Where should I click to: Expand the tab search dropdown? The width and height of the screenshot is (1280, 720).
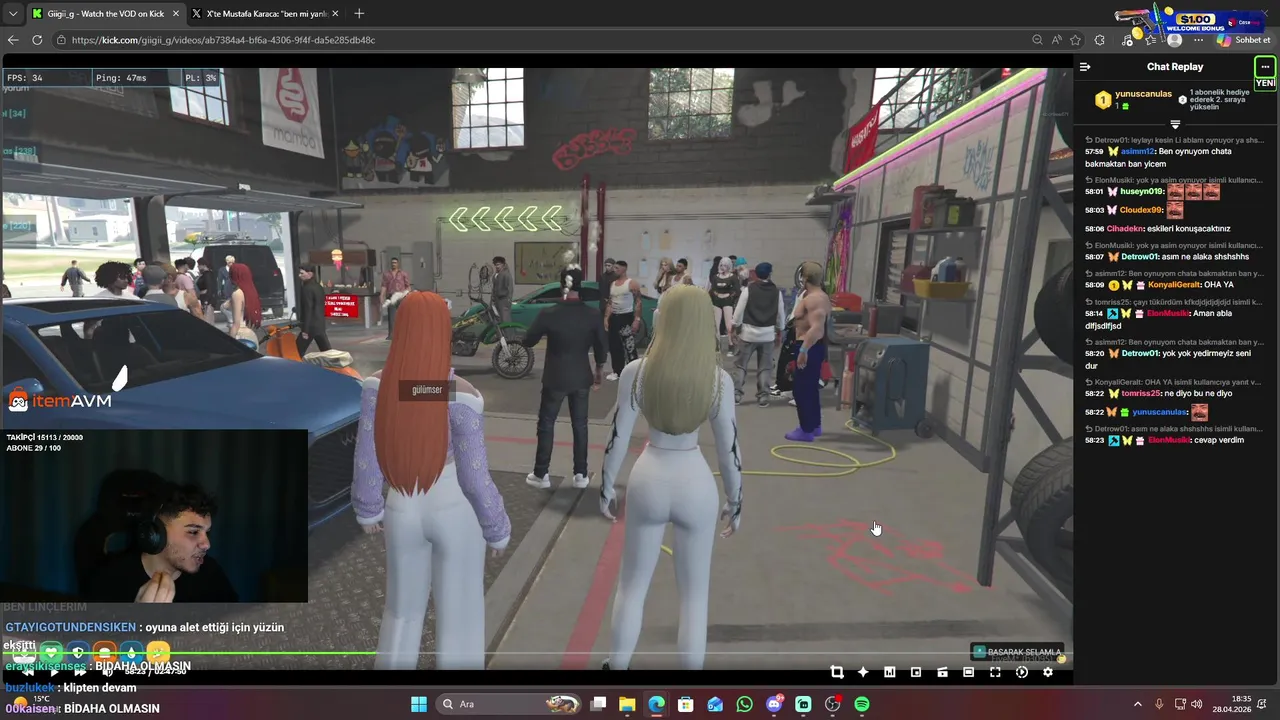coord(13,14)
